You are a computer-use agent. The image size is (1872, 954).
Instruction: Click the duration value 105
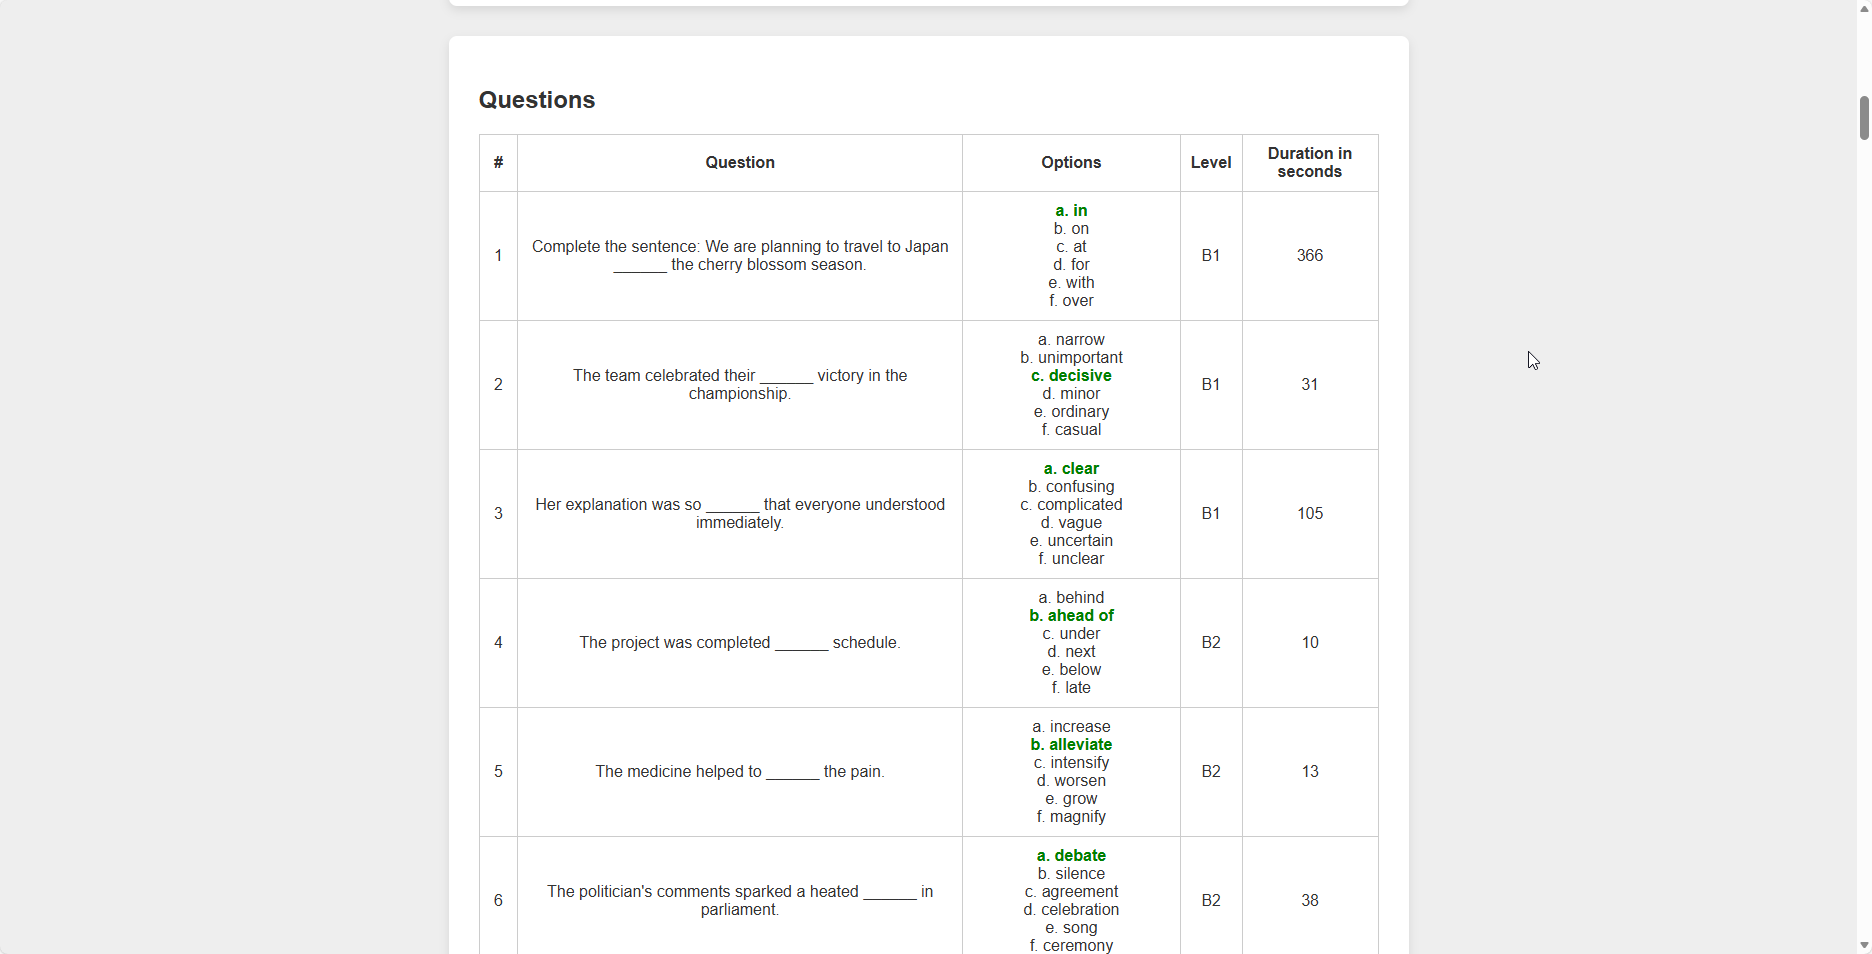(x=1309, y=514)
